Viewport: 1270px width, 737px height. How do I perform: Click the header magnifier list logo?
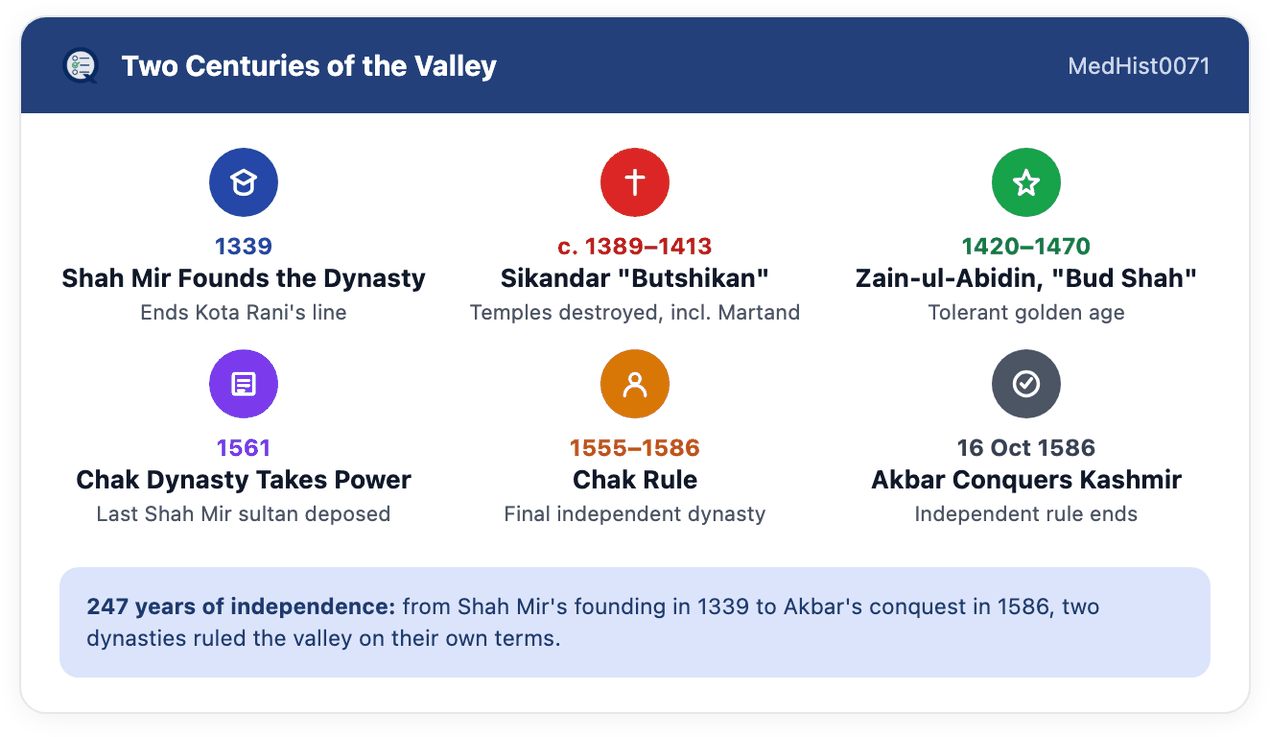(x=80, y=66)
